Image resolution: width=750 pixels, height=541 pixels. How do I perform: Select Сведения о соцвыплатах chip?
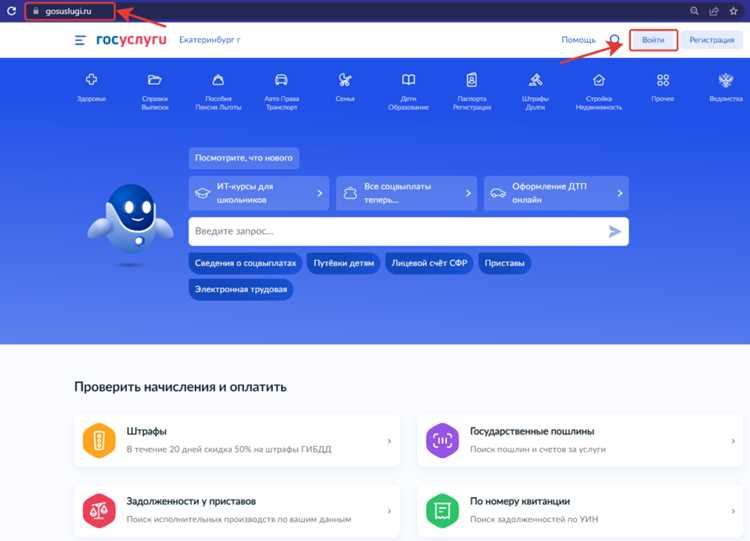point(245,263)
